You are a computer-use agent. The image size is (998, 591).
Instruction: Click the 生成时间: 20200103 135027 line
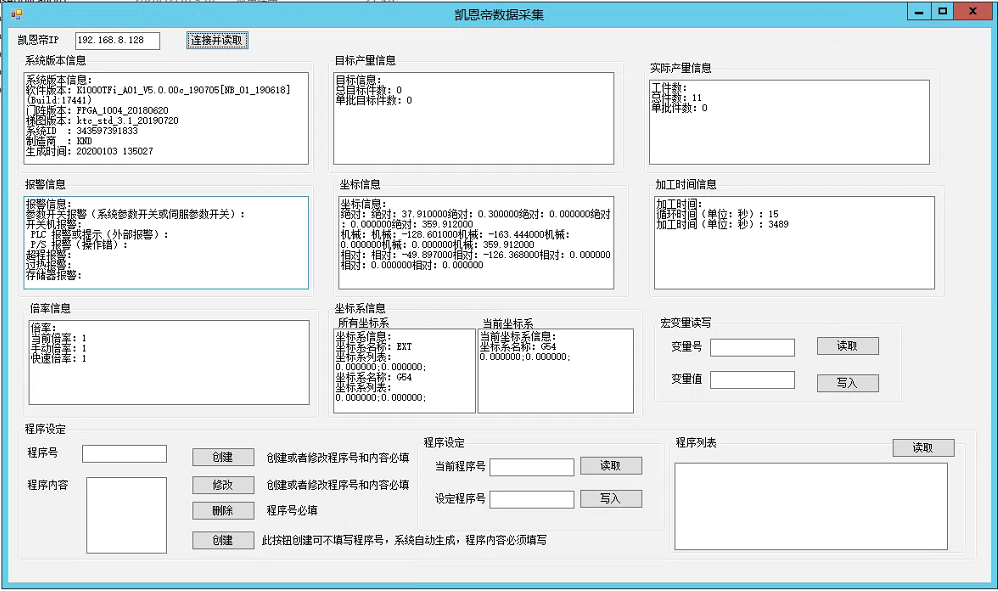89,151
